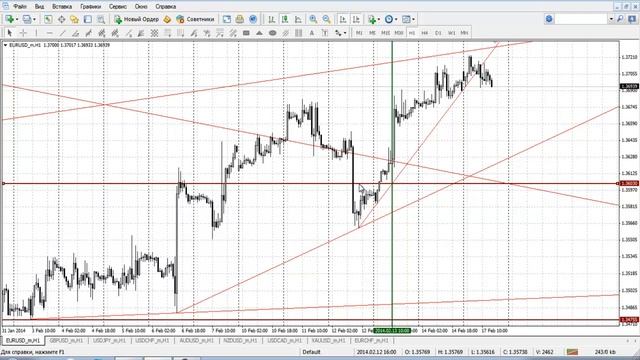
Task: Click the print chart icon
Action: [240, 19]
